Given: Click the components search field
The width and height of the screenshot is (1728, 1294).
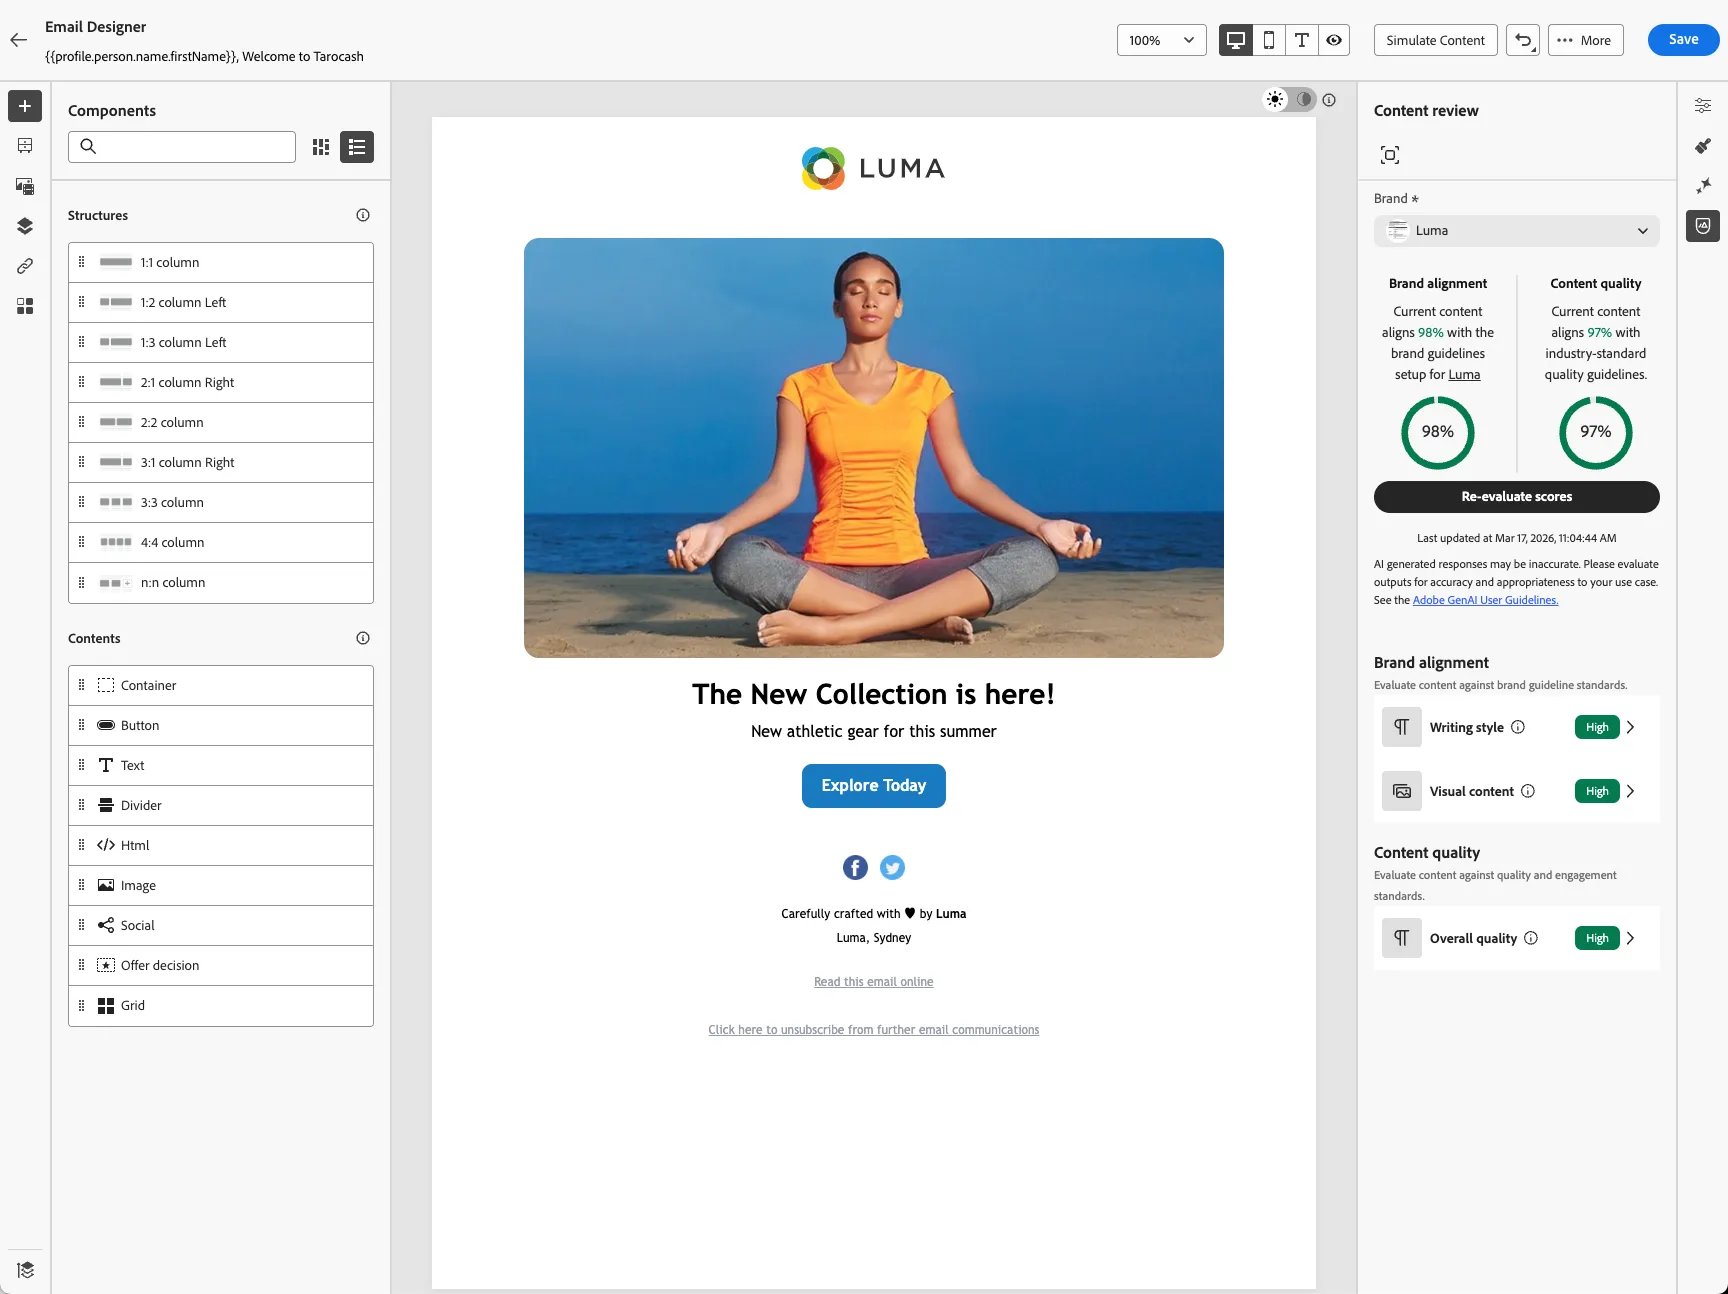Looking at the screenshot, I should click(x=182, y=147).
